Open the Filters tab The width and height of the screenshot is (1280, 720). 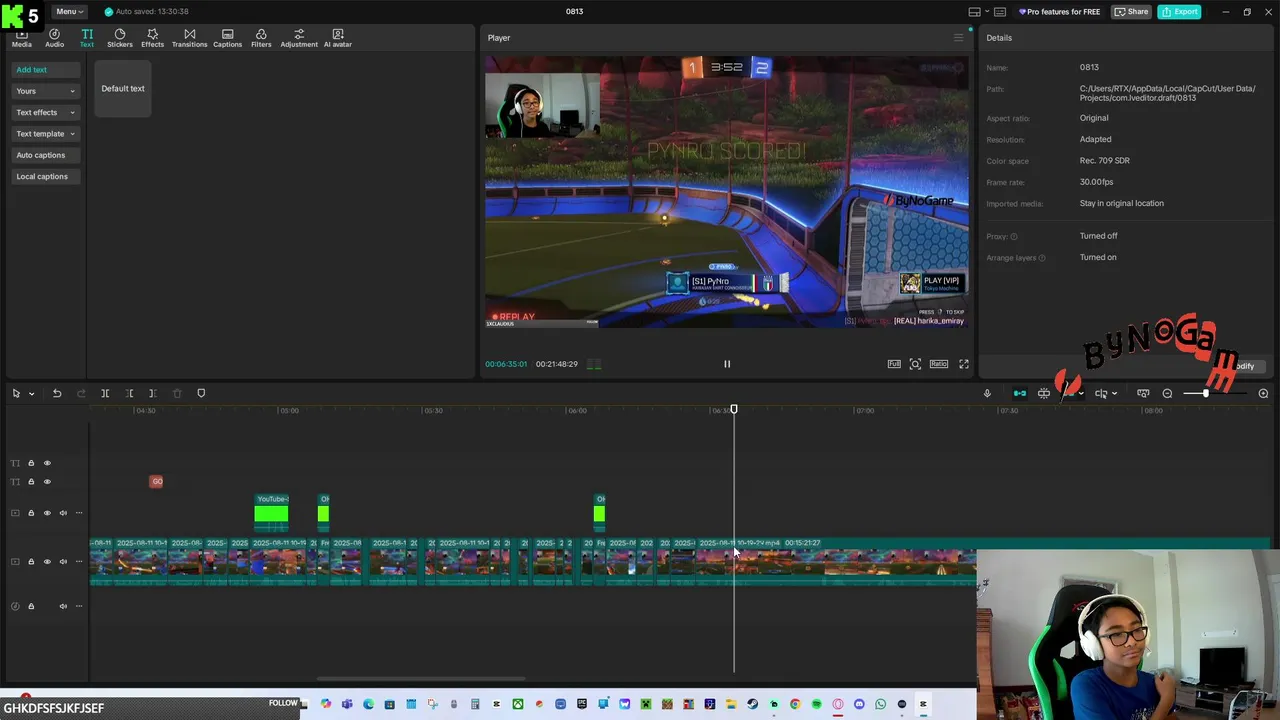click(x=261, y=38)
